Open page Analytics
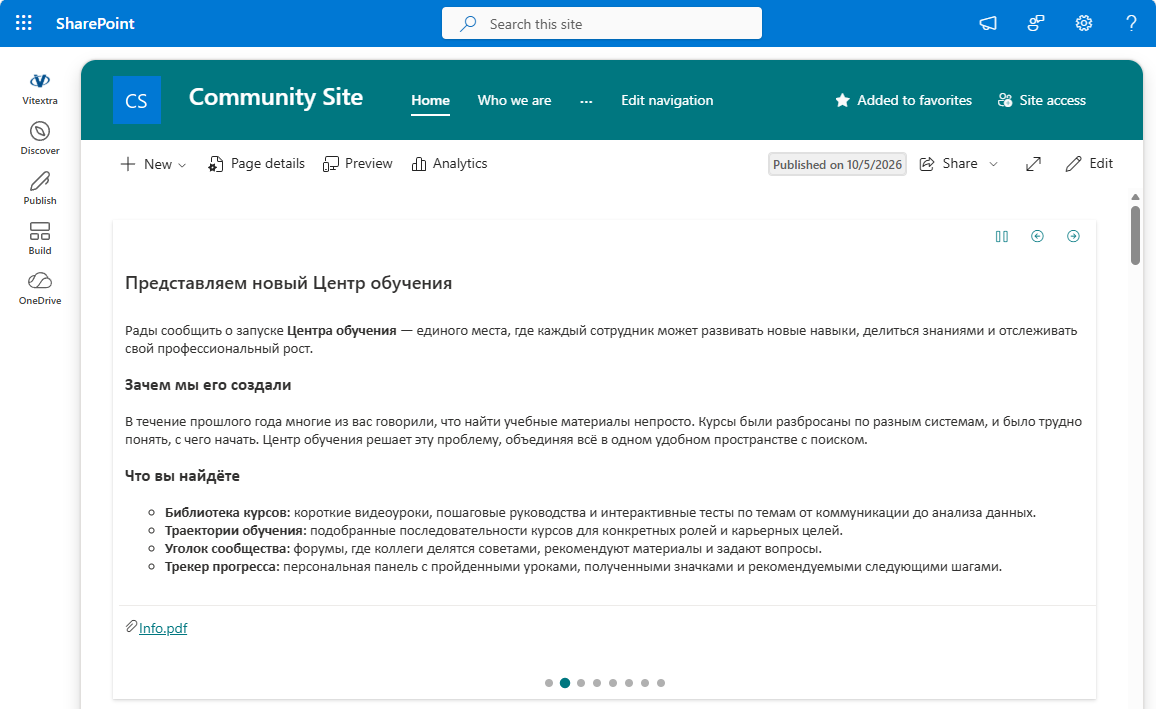The width and height of the screenshot is (1156, 709). [x=449, y=164]
